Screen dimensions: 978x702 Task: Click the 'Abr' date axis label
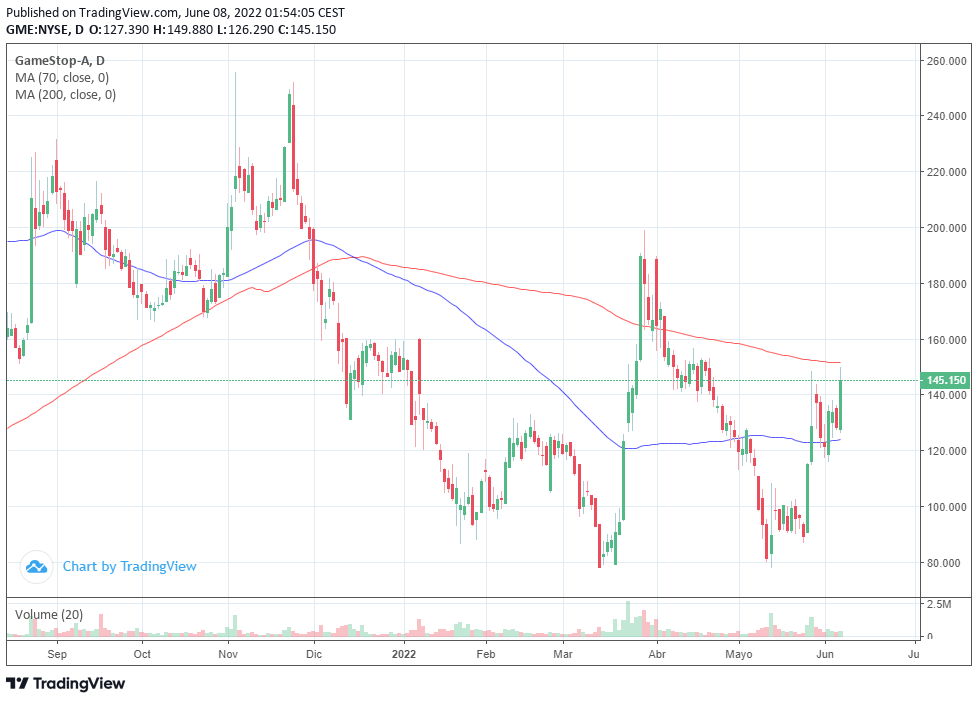coord(657,654)
